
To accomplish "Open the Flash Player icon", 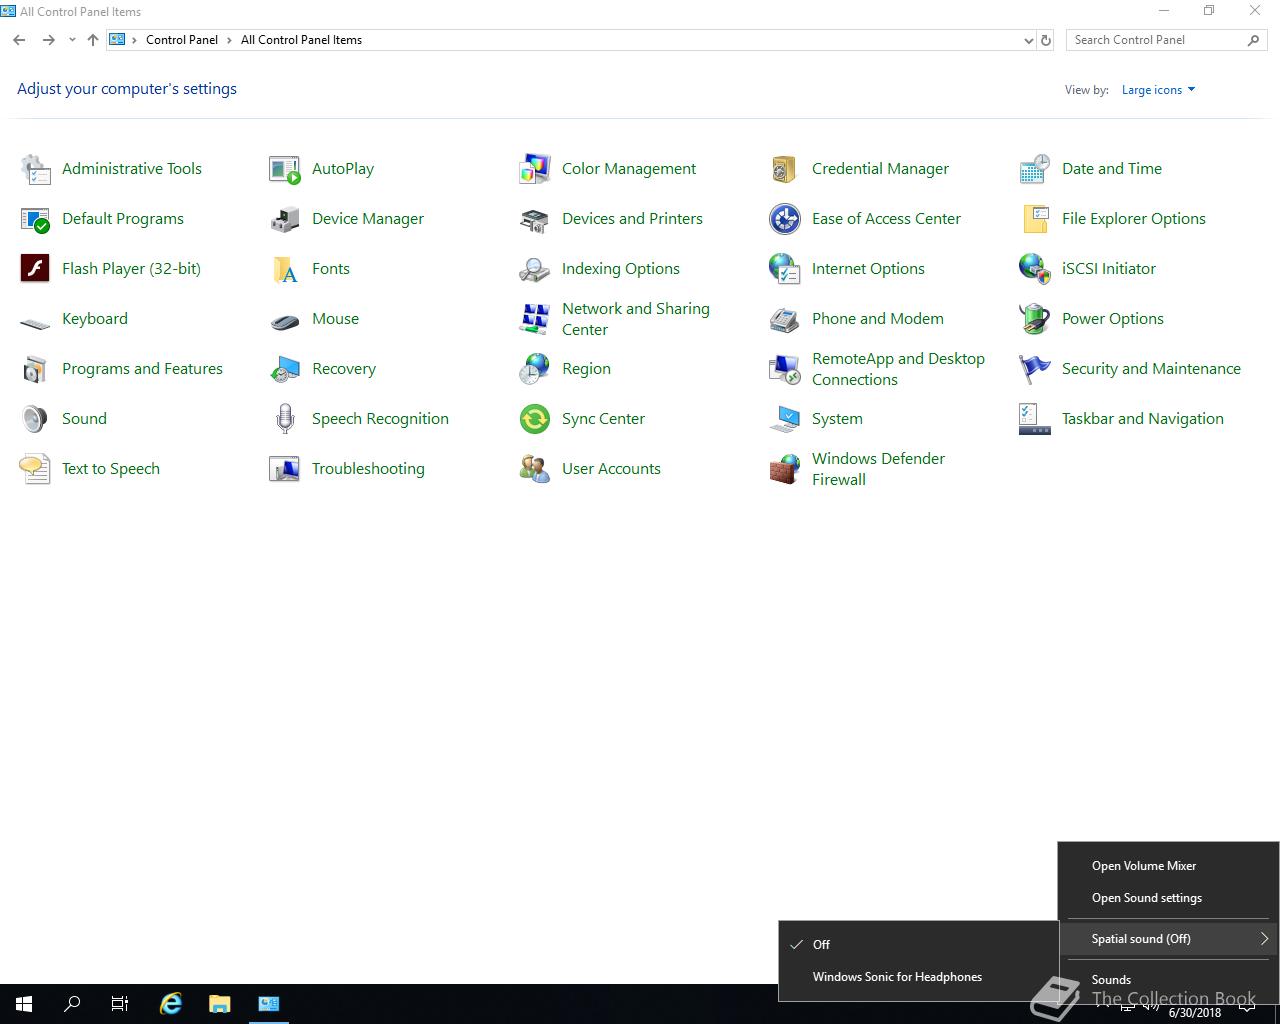I will pyautogui.click(x=35, y=269).
